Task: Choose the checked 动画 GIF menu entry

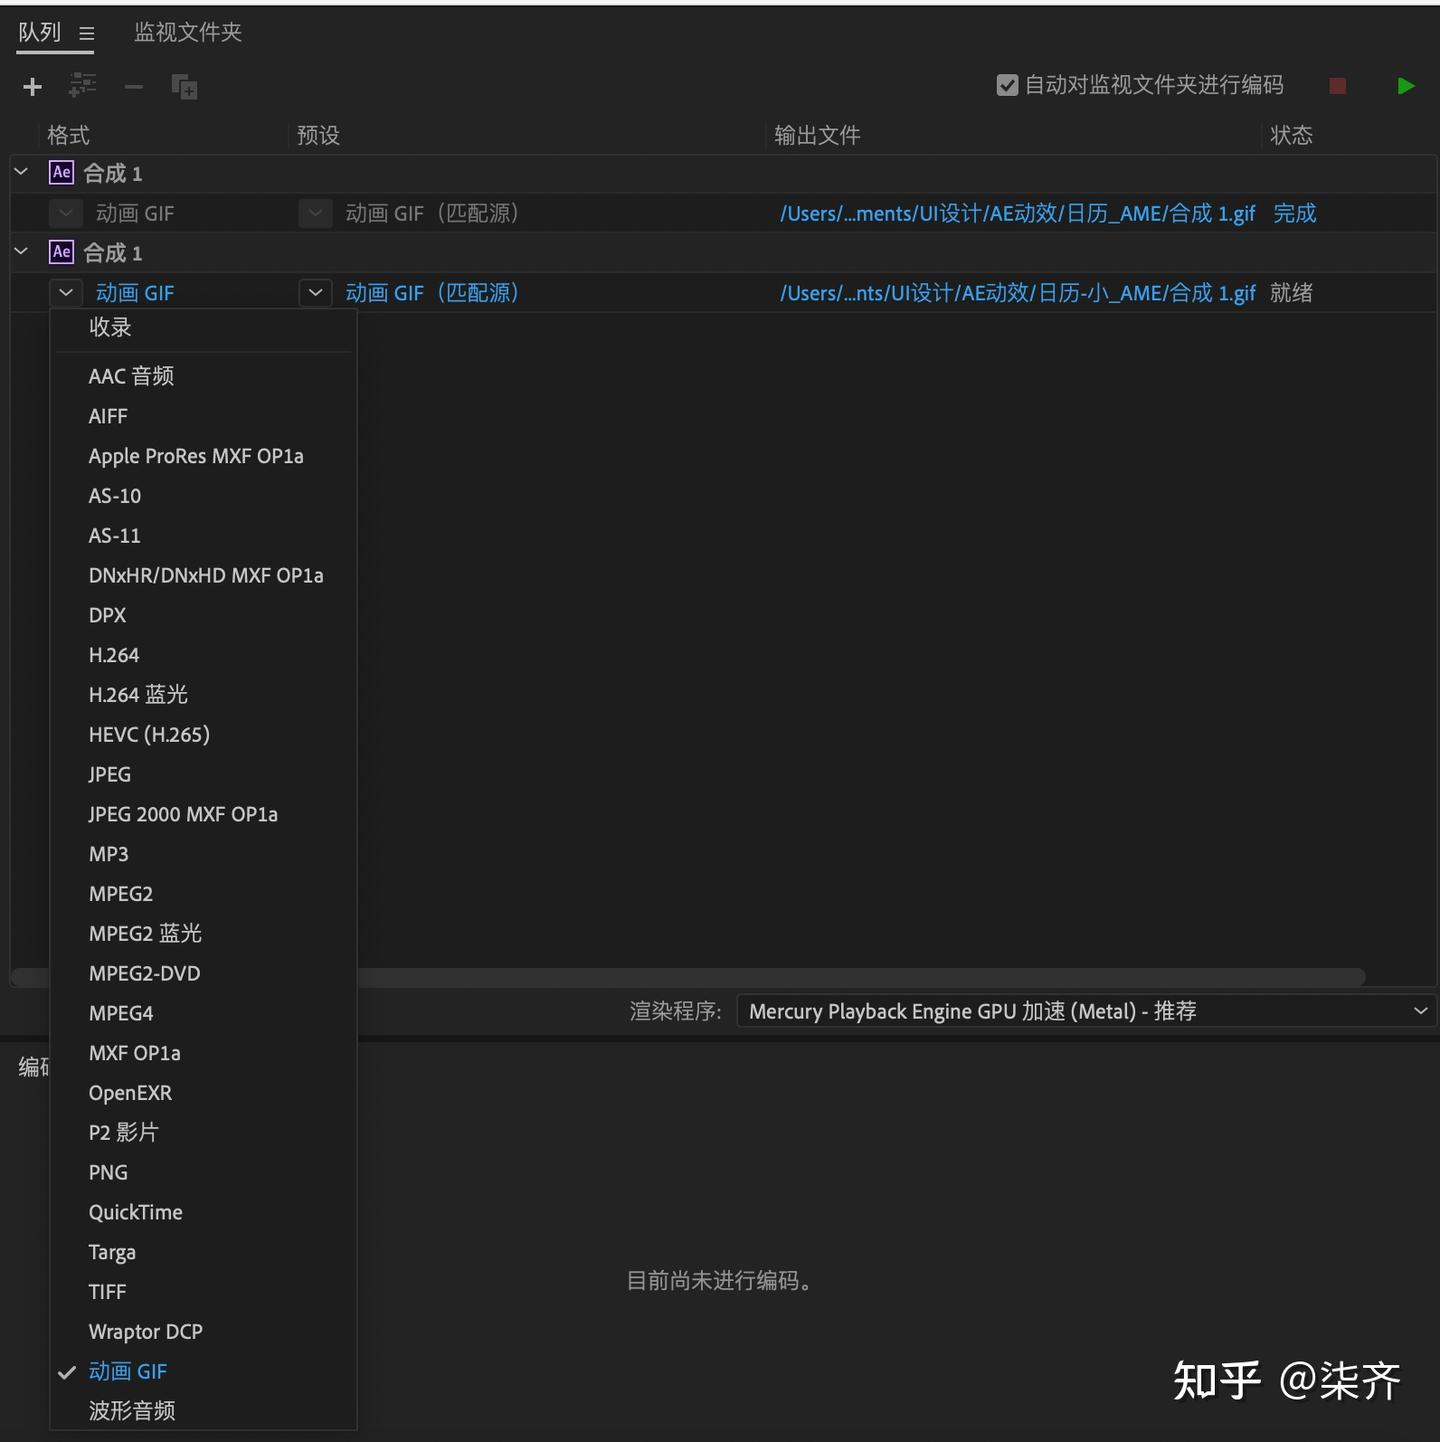Action: (x=204, y=1372)
